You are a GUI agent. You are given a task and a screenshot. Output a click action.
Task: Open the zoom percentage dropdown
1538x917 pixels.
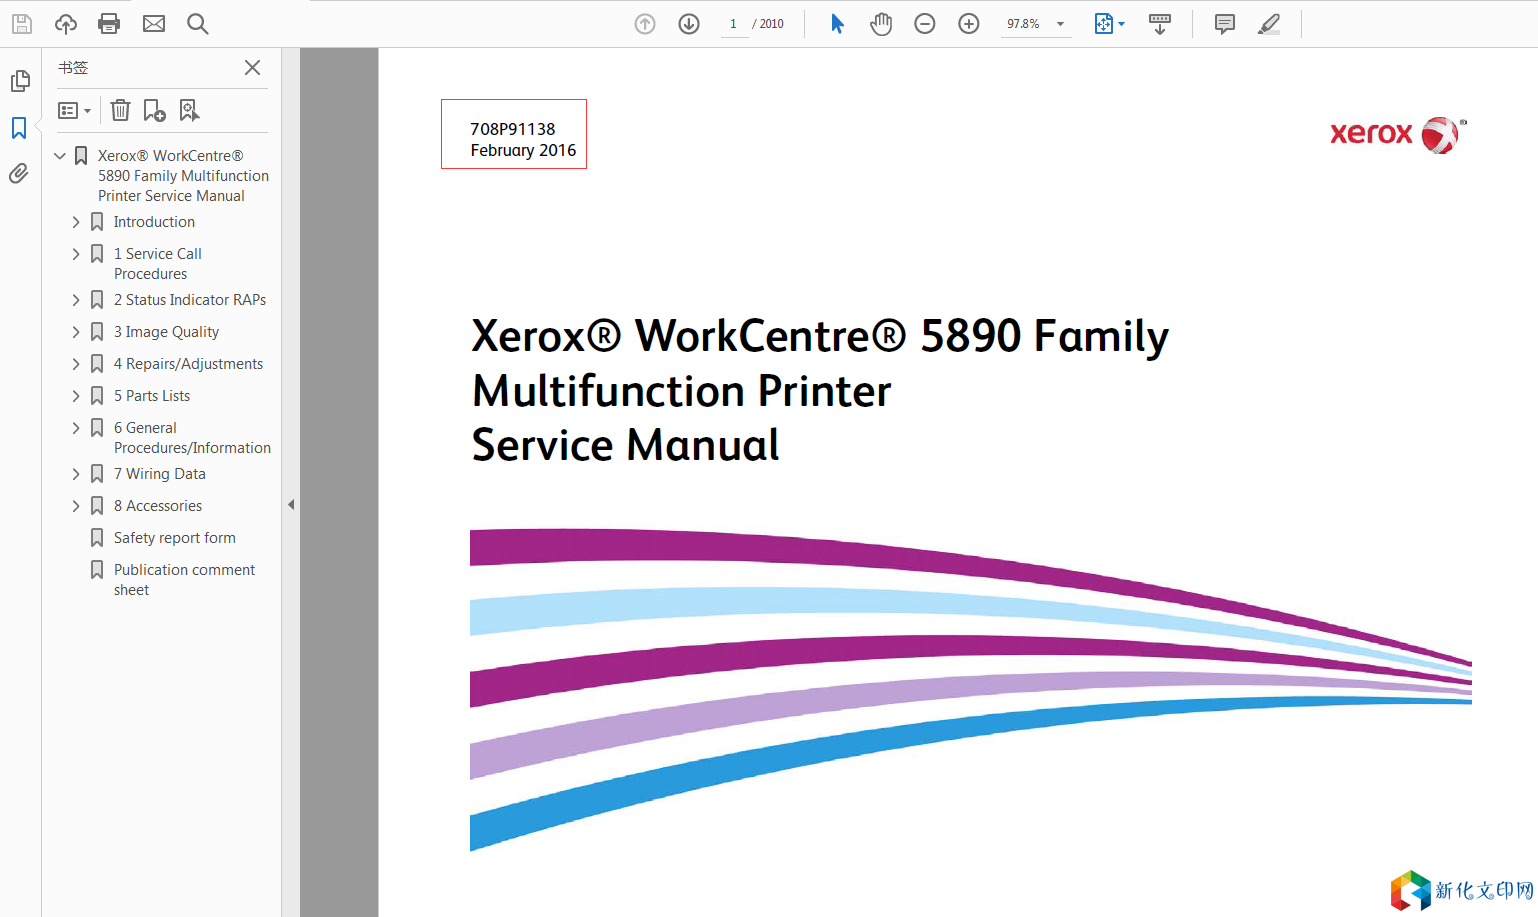[x=1060, y=24]
